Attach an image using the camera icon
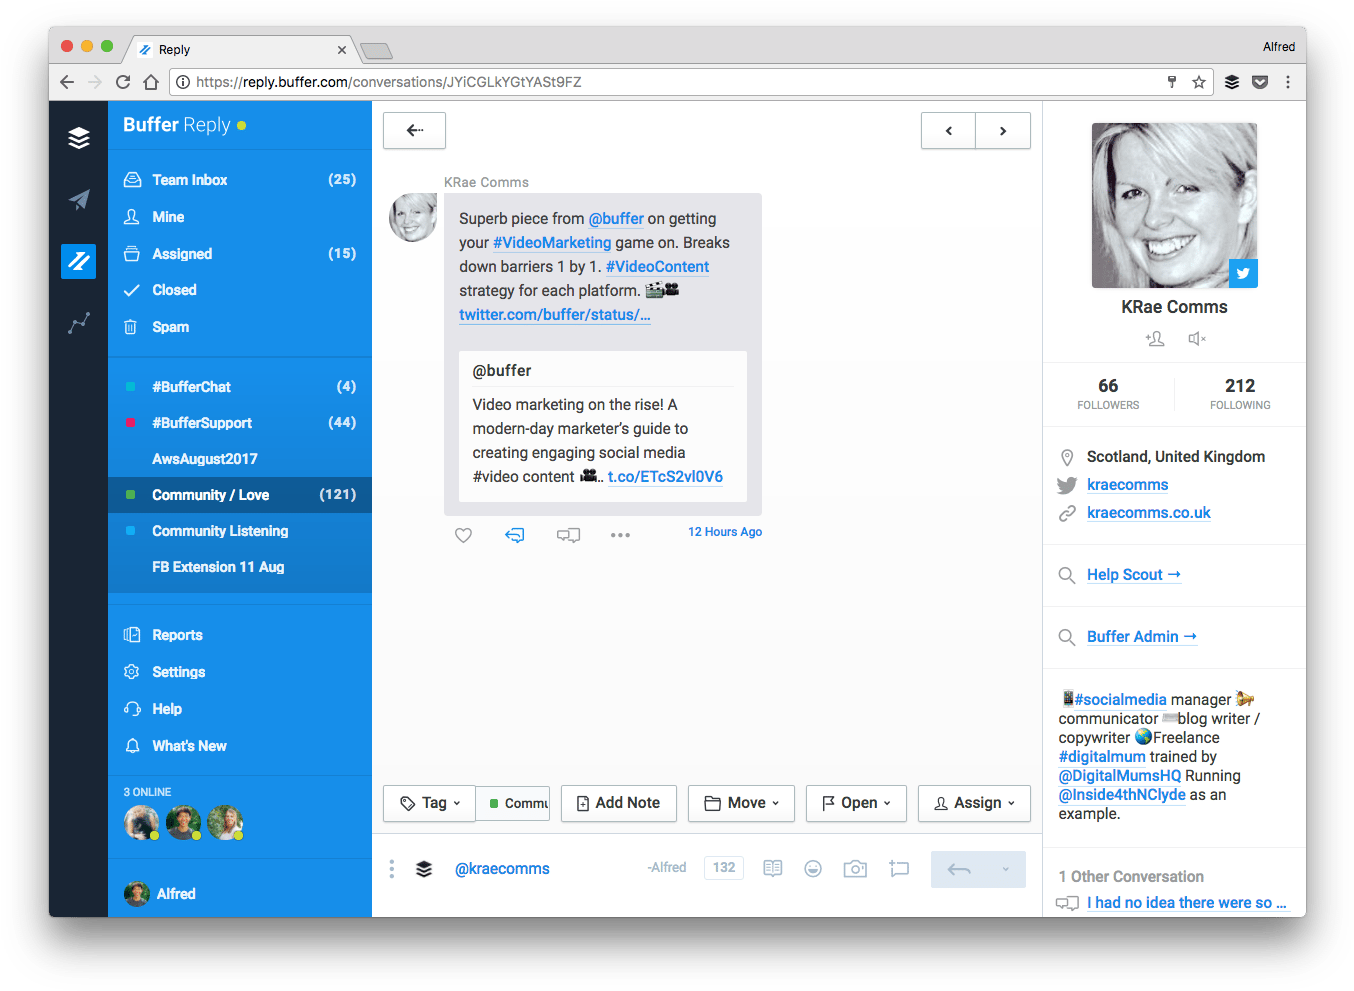 pyautogui.click(x=855, y=868)
